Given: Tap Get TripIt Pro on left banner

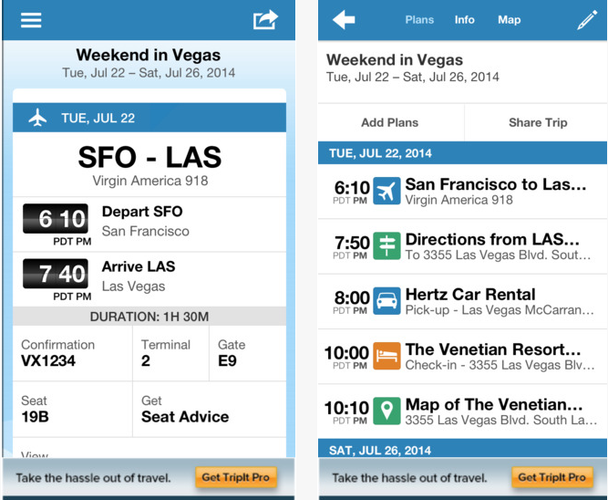Looking at the screenshot, I should tap(235, 478).
